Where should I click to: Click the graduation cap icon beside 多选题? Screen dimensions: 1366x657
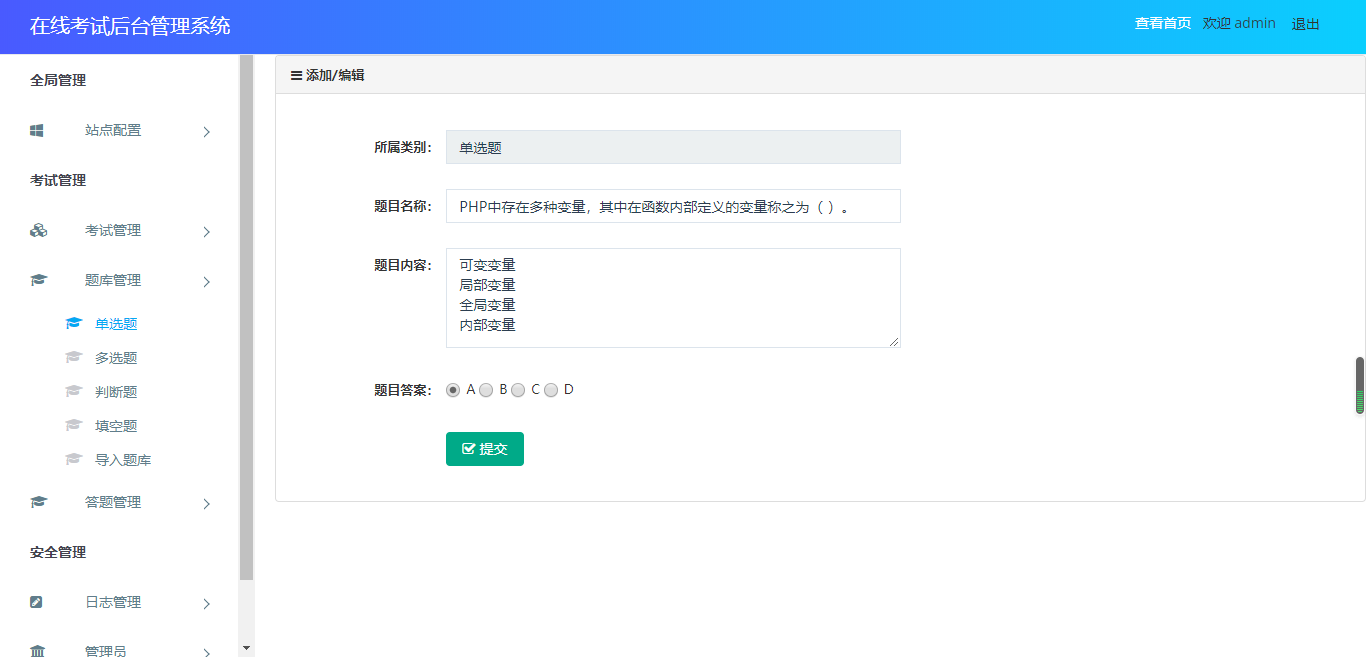73,357
